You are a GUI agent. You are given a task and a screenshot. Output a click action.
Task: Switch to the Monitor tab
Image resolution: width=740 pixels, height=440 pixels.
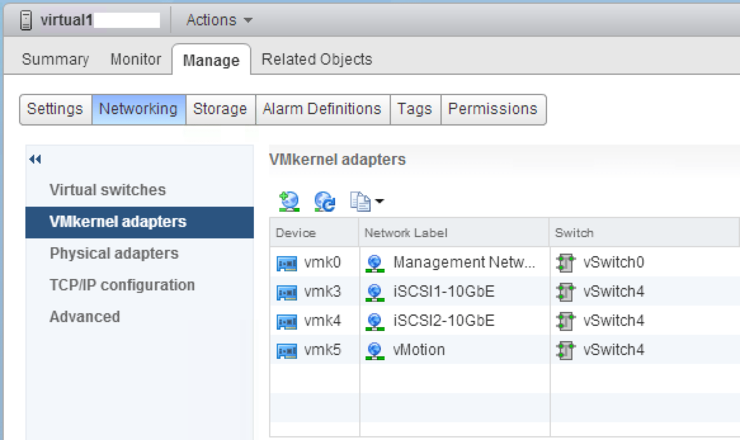point(135,59)
